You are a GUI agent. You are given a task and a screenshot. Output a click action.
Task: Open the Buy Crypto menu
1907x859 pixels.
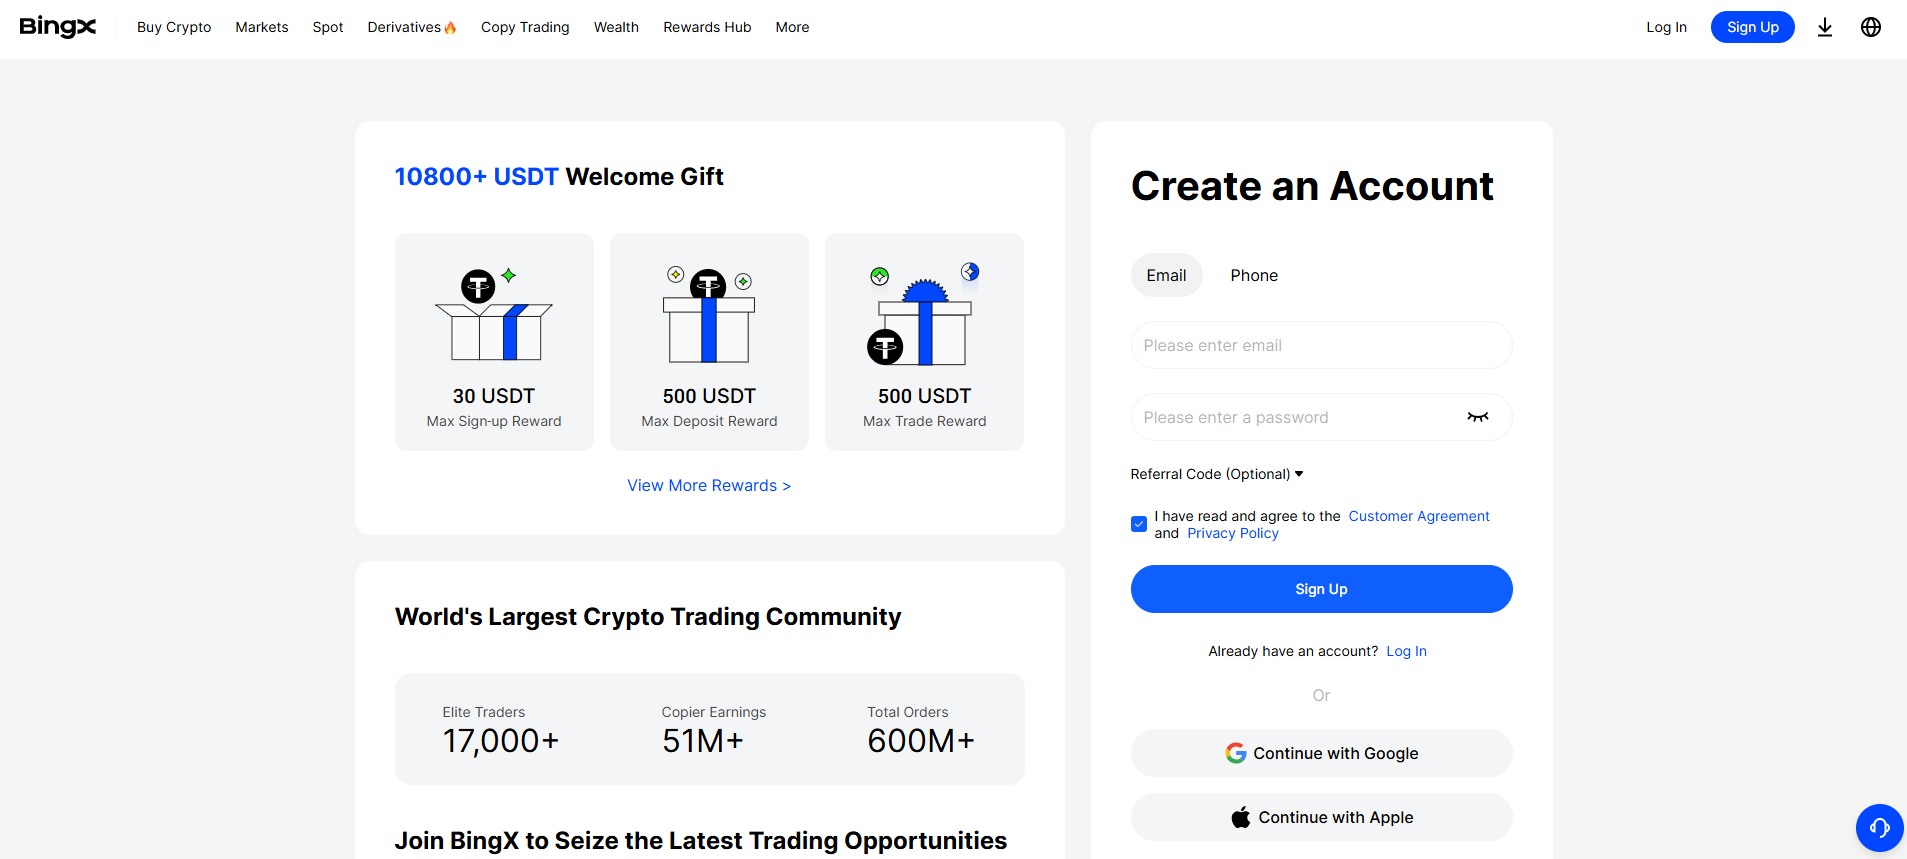point(174,27)
